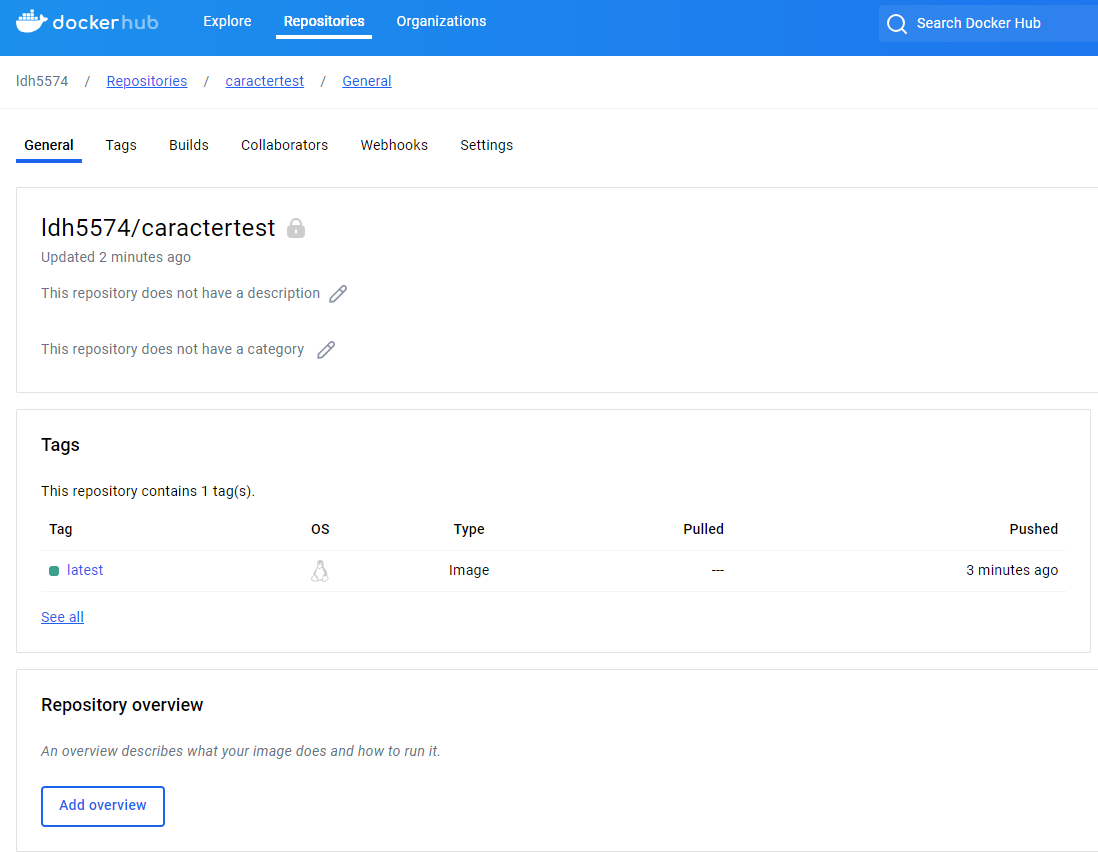Switch to the Tags tab
This screenshot has height=853, width=1098.
(121, 145)
